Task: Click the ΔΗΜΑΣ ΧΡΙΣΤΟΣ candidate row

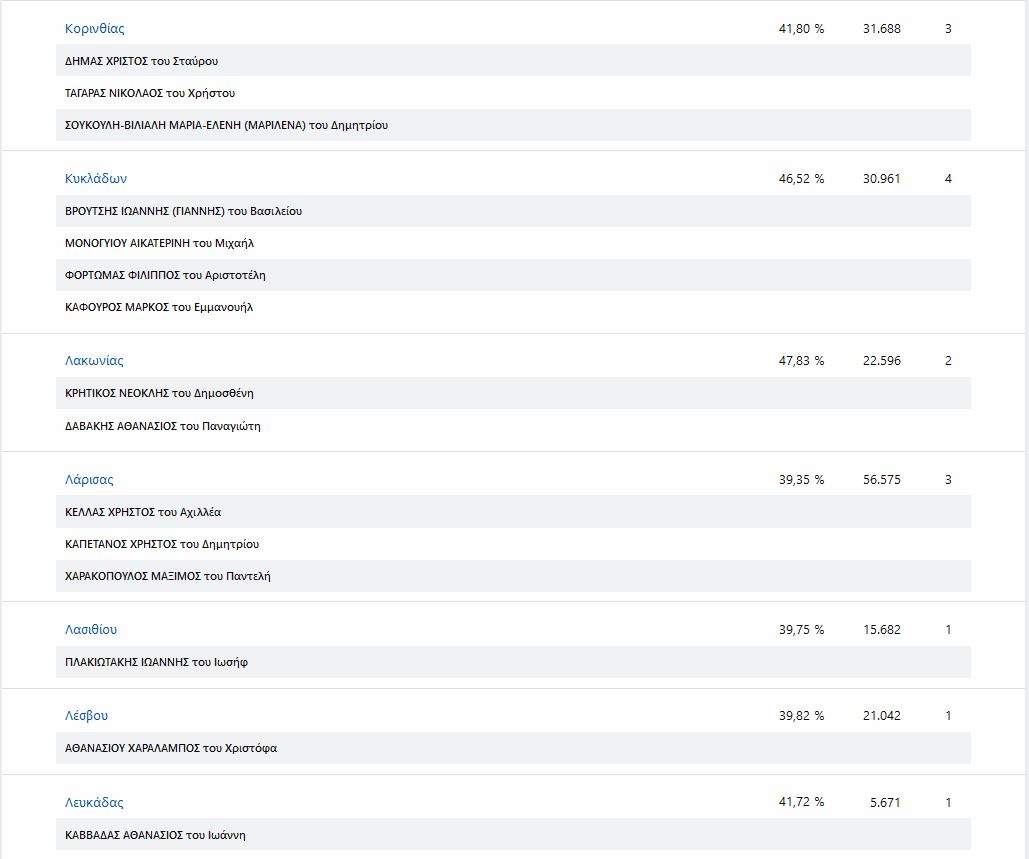Action: coord(141,61)
